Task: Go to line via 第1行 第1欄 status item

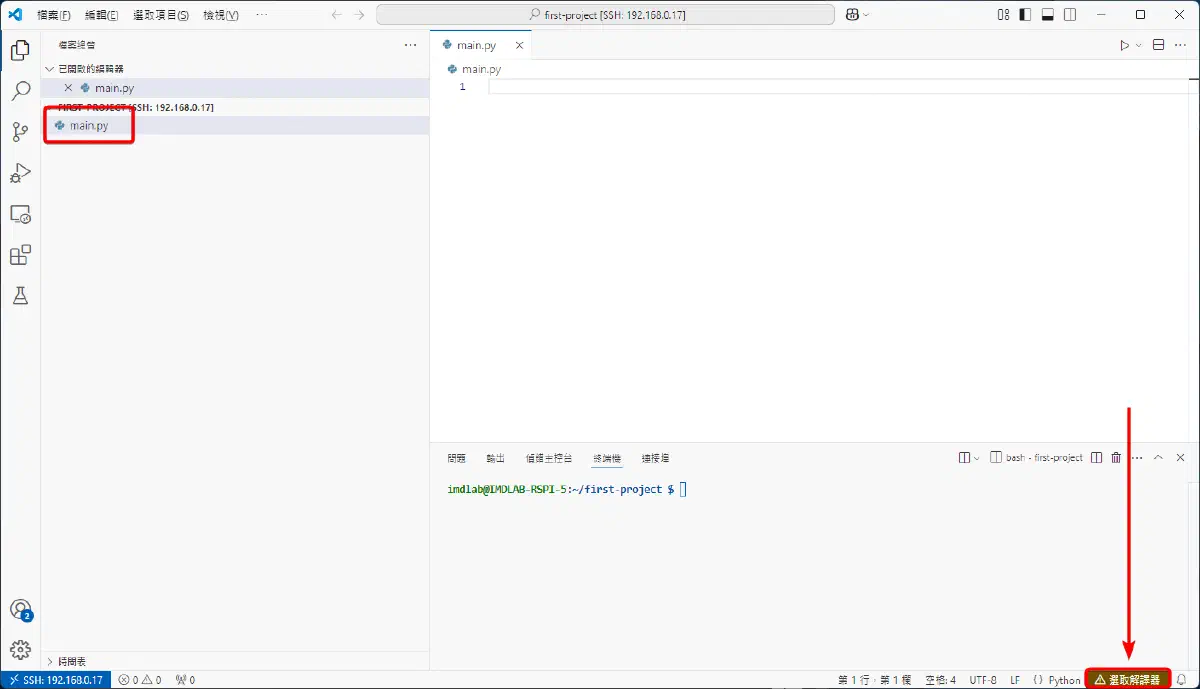Action: pyautogui.click(x=874, y=680)
